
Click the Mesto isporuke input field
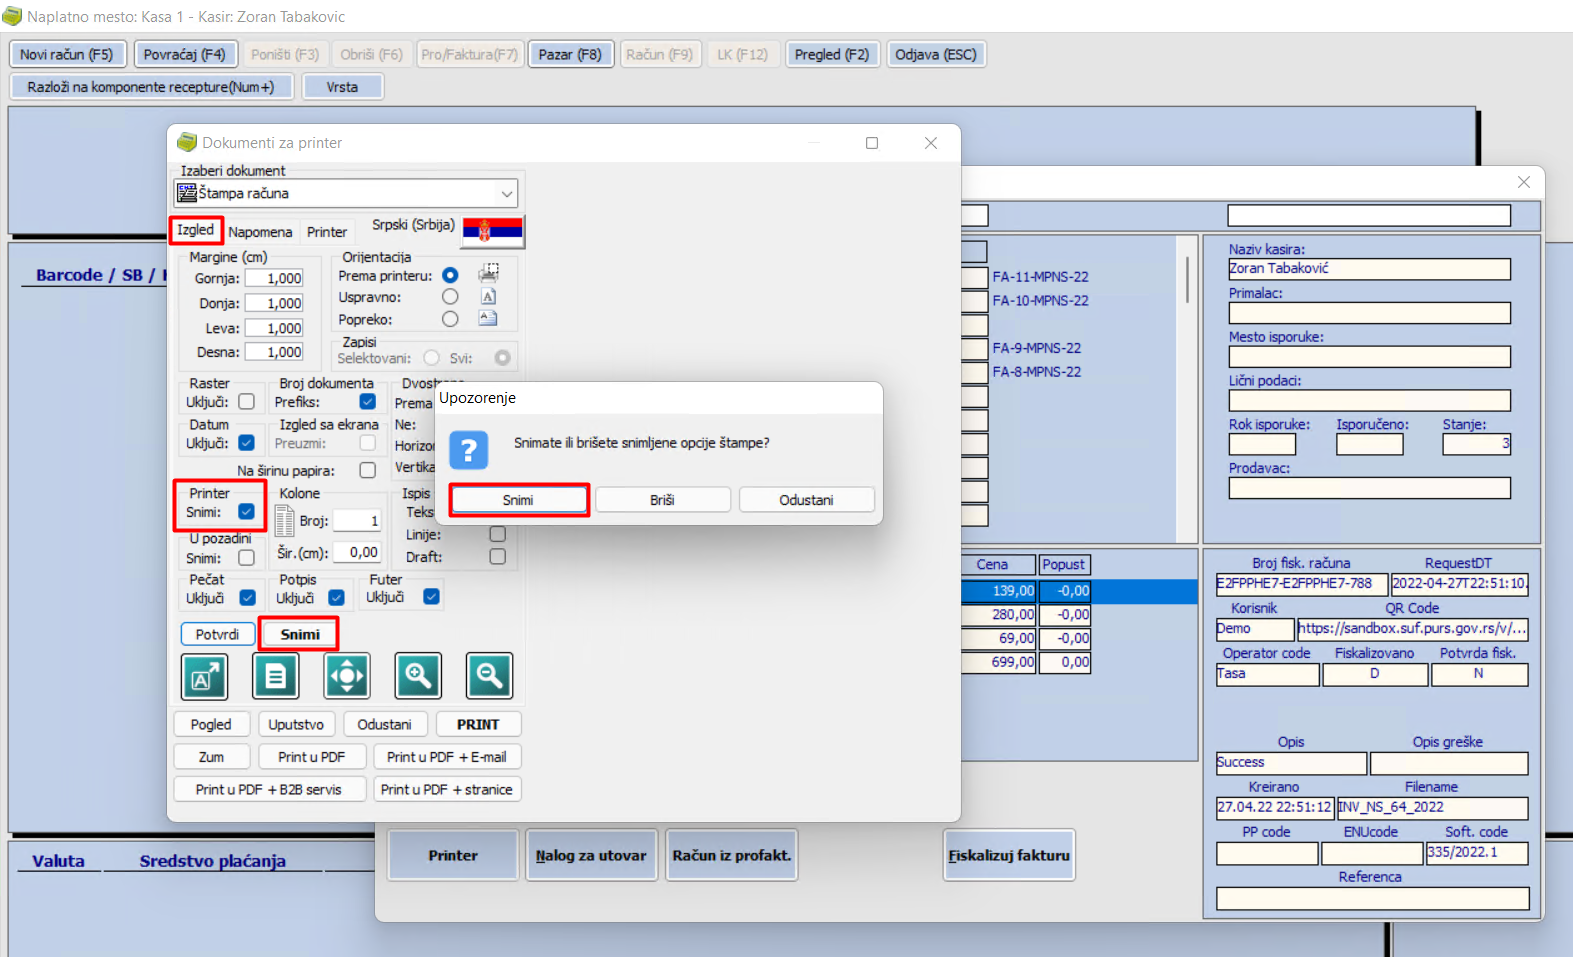[1369, 357]
